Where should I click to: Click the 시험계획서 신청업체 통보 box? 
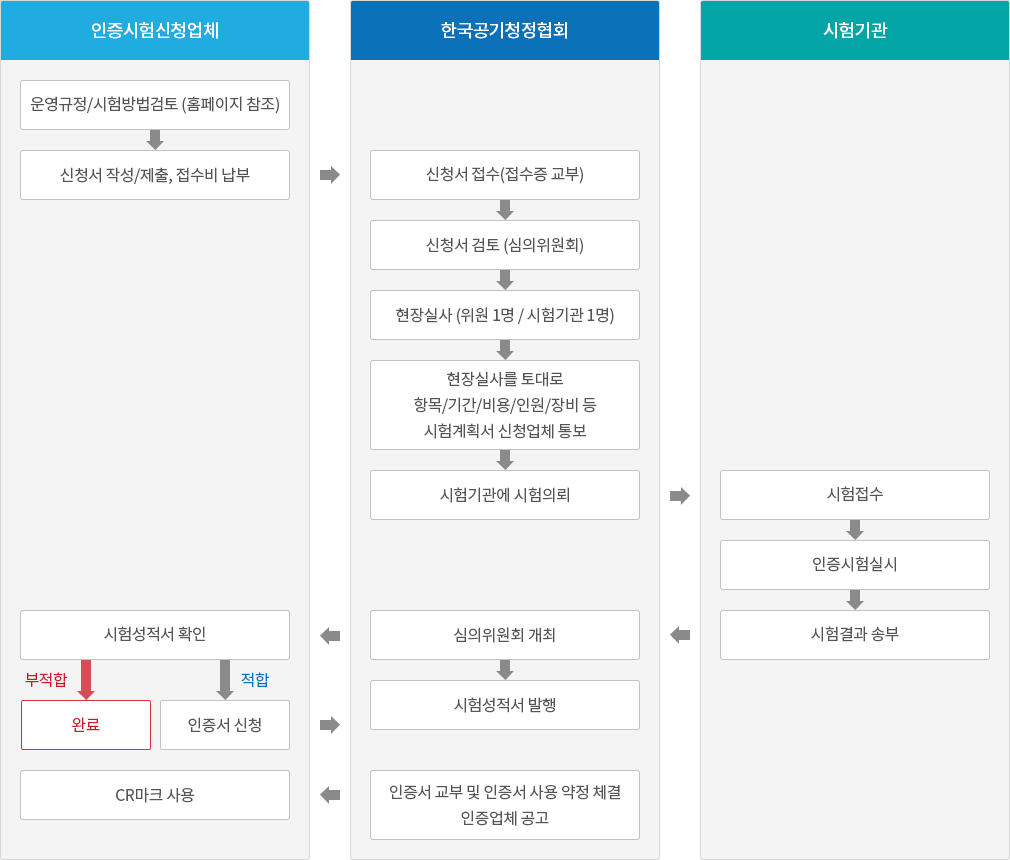505,405
